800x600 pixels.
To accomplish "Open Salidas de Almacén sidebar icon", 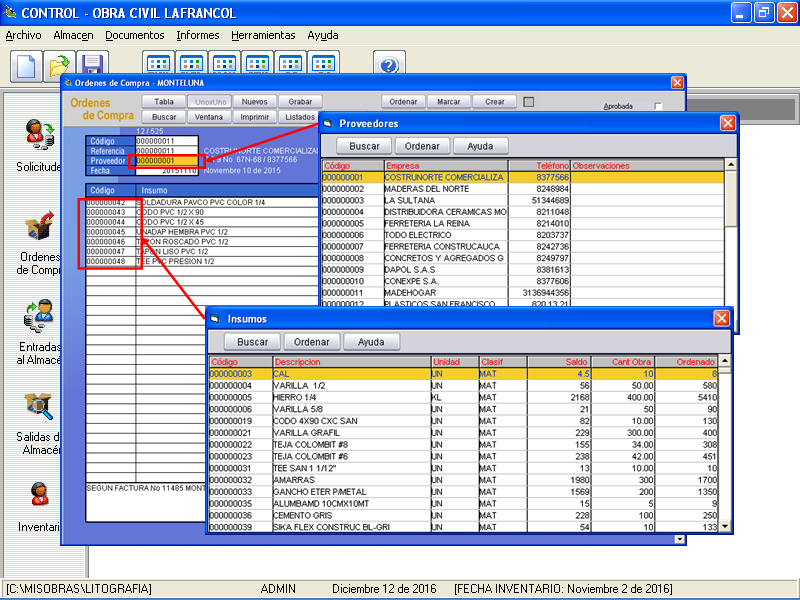I will (40, 407).
